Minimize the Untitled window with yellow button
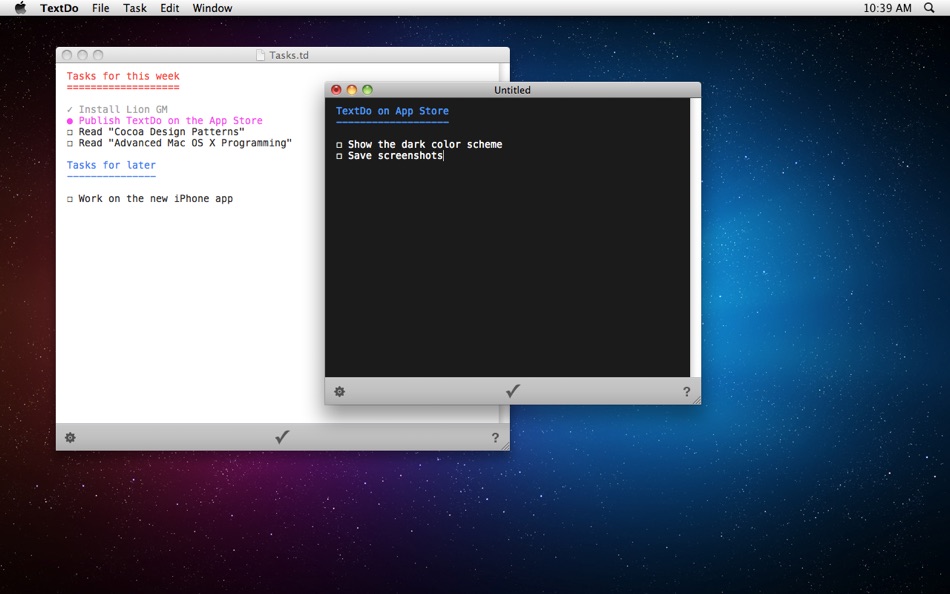Screen dimensions: 950x594 tap(352, 90)
